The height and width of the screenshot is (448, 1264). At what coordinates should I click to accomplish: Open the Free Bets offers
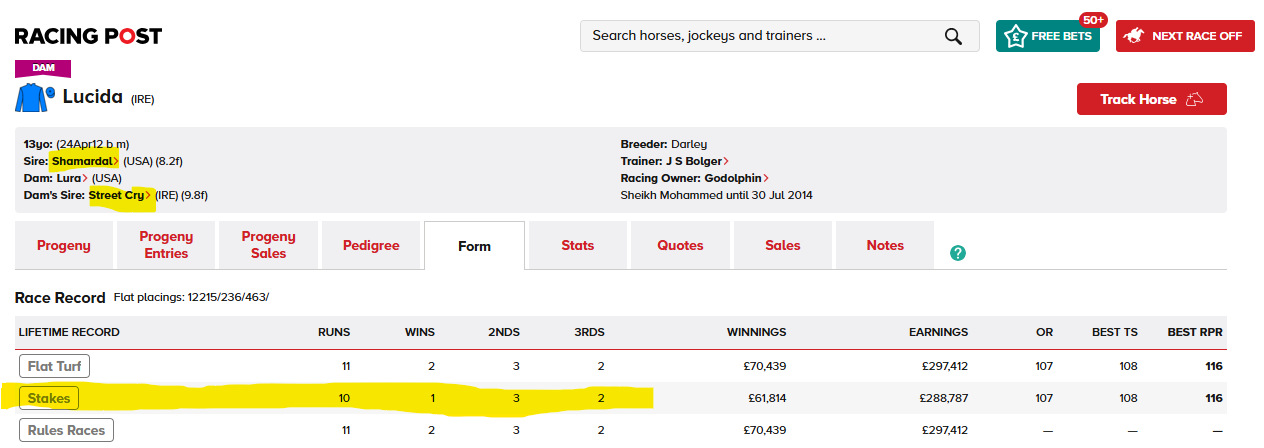tap(1048, 36)
